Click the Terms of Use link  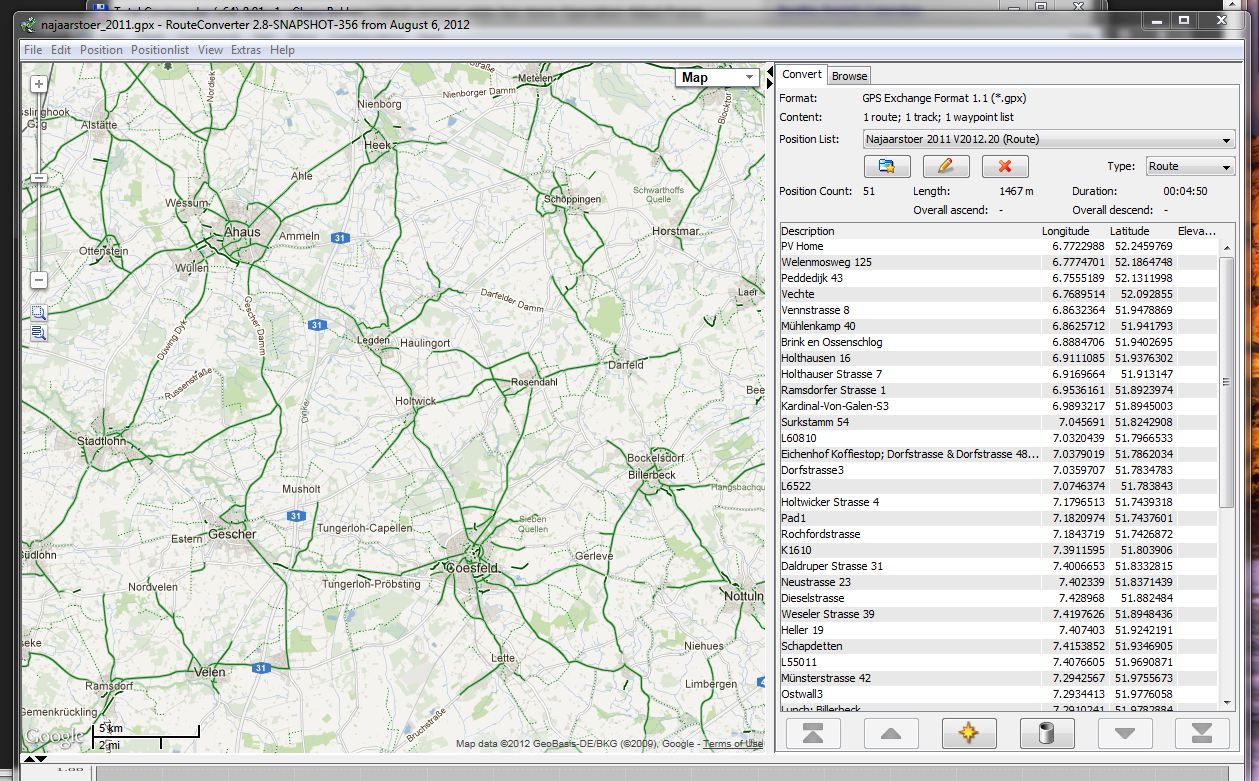point(732,744)
